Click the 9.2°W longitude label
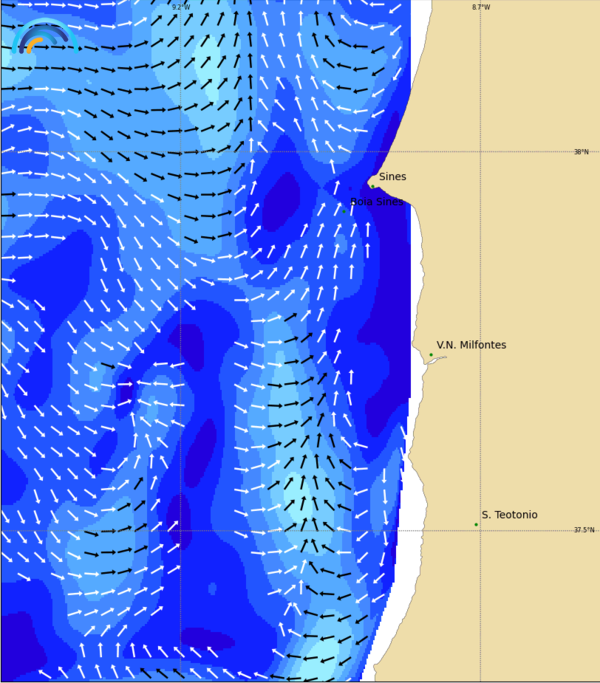 (x=180, y=7)
